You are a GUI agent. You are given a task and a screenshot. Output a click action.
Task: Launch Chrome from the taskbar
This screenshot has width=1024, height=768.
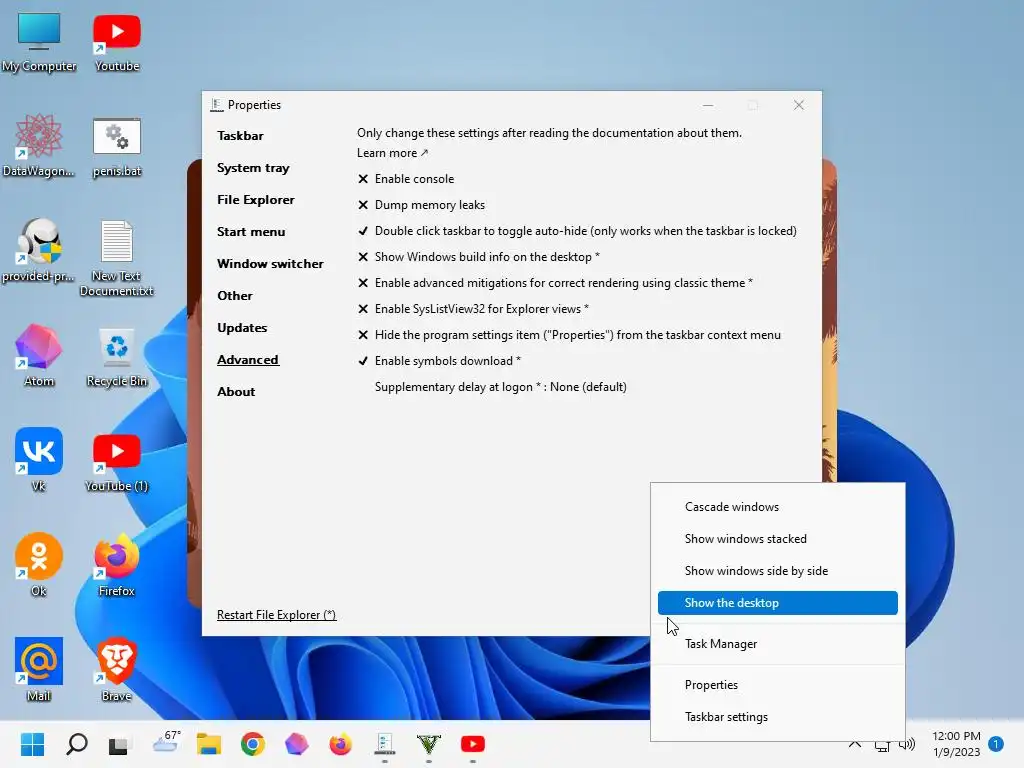(253, 744)
